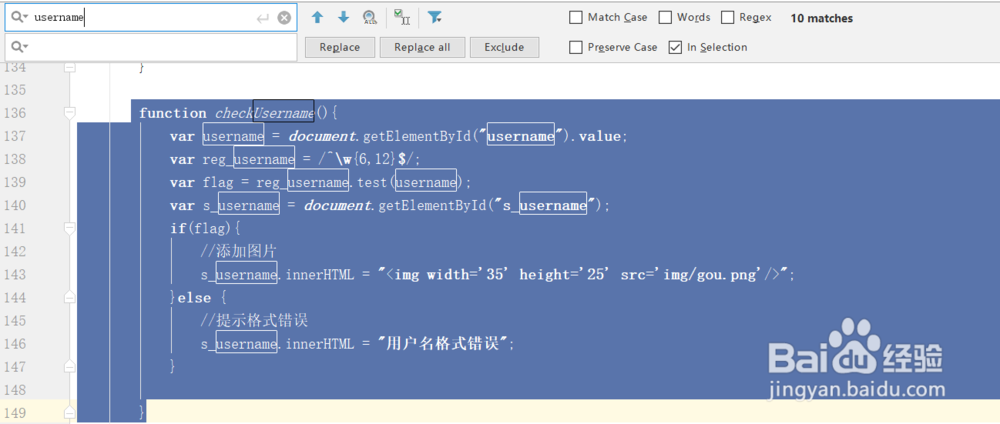Click the Replace all button
This screenshot has height=424, width=1000.
[x=422, y=47]
